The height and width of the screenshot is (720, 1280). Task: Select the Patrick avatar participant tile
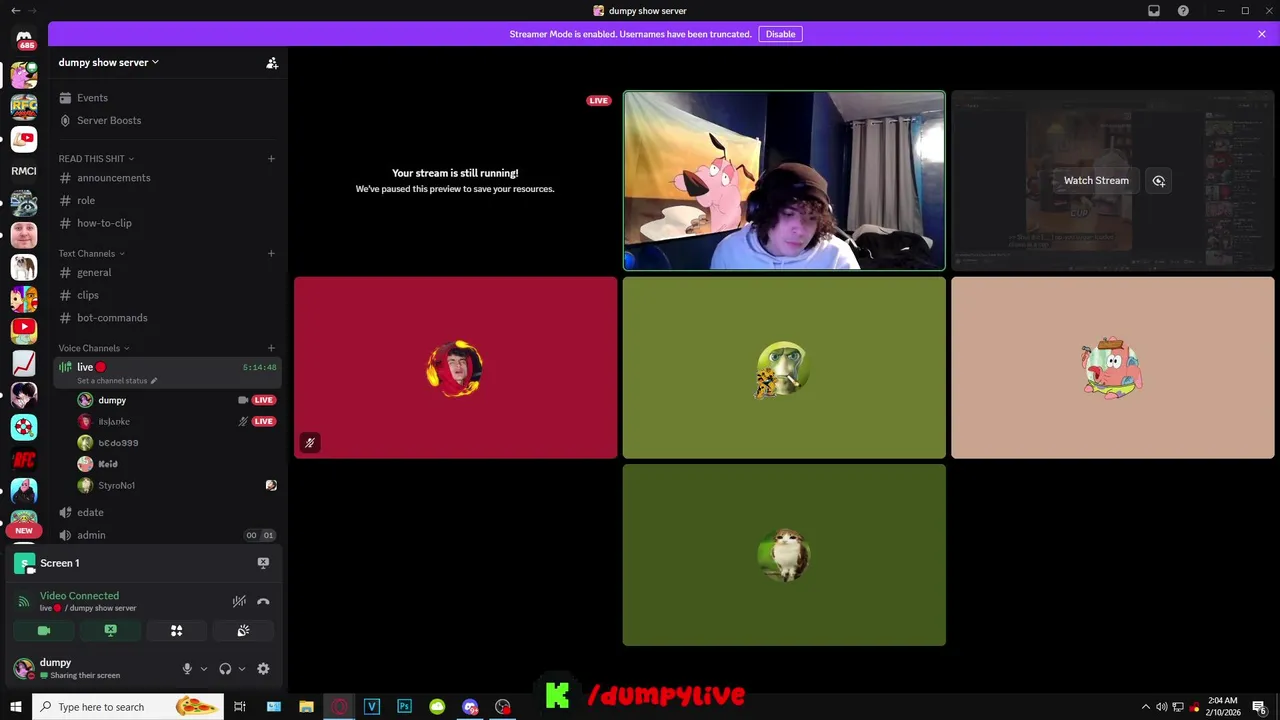click(1113, 368)
